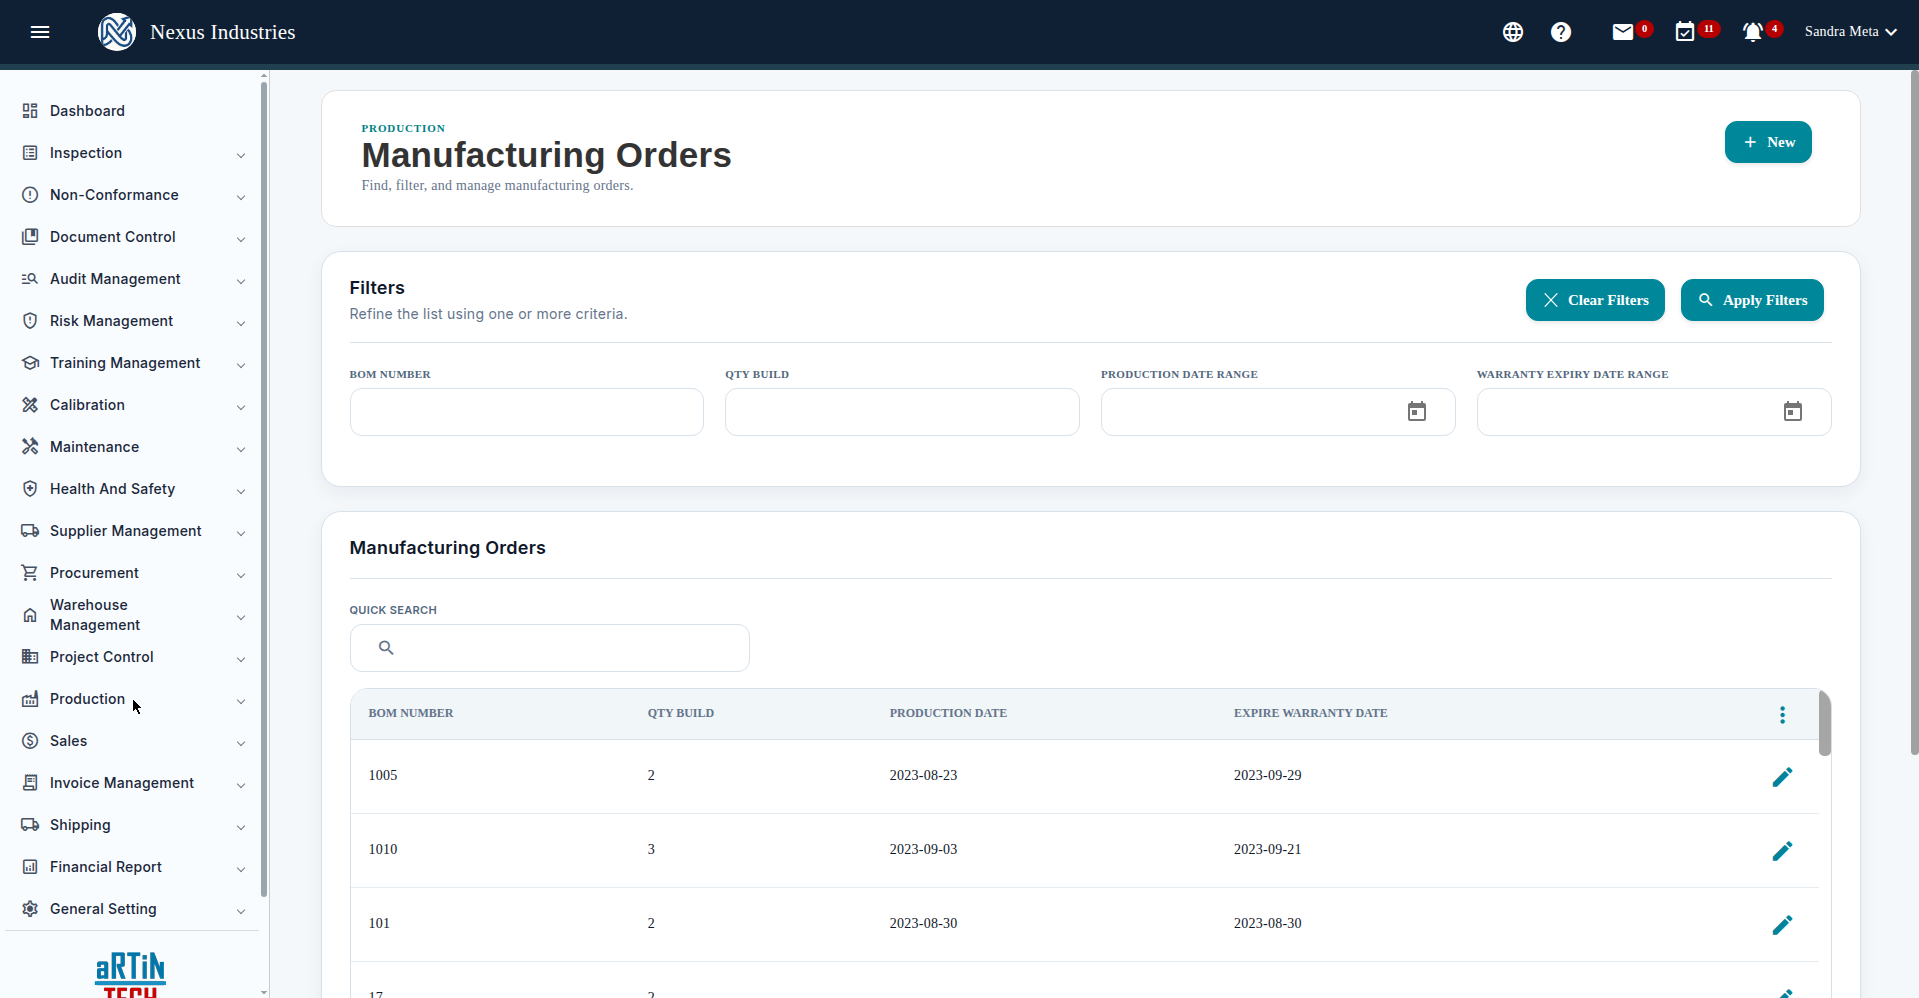Click the Qty Build filter field

[x=902, y=412]
